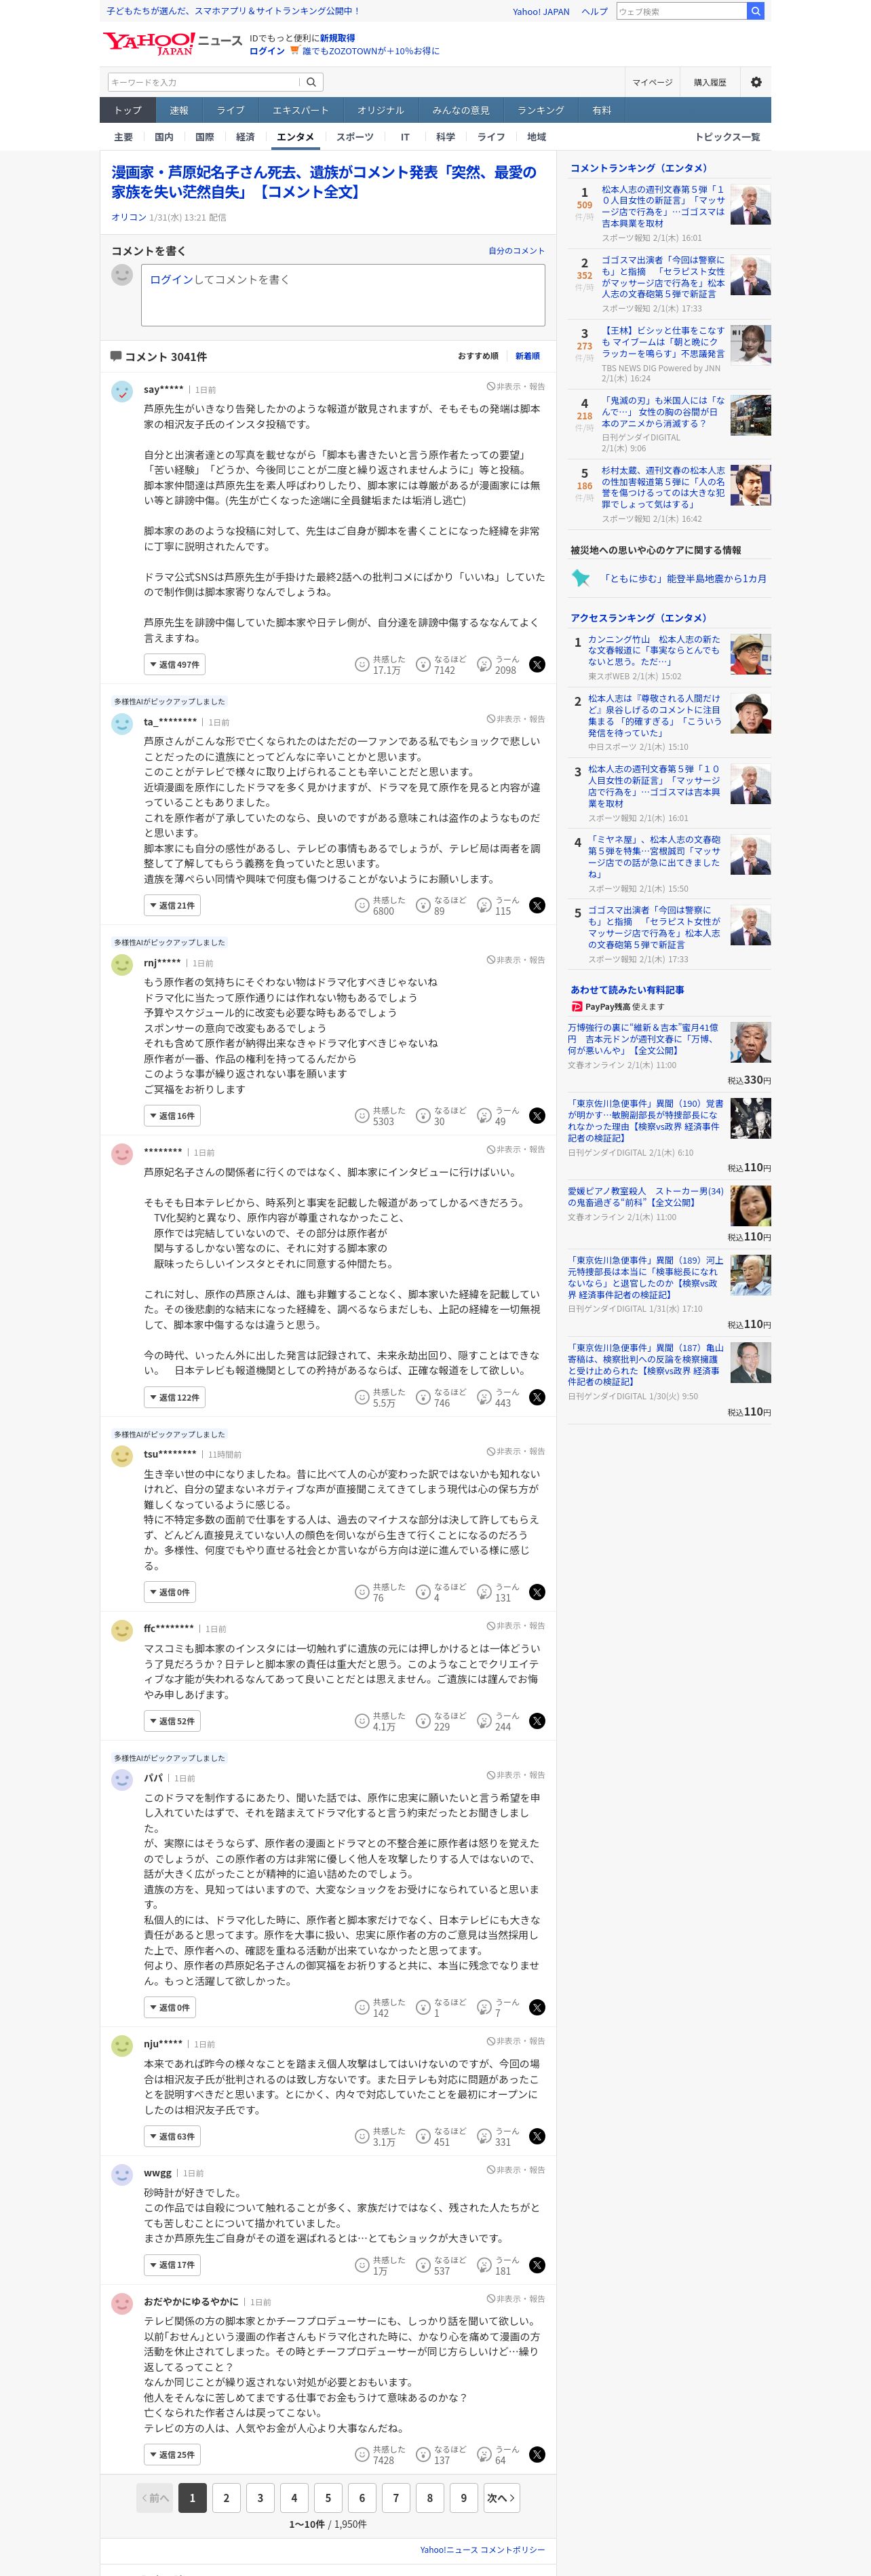Click ヘルプ in top bar
Image resolution: width=871 pixels, height=2576 pixels.
595,11
